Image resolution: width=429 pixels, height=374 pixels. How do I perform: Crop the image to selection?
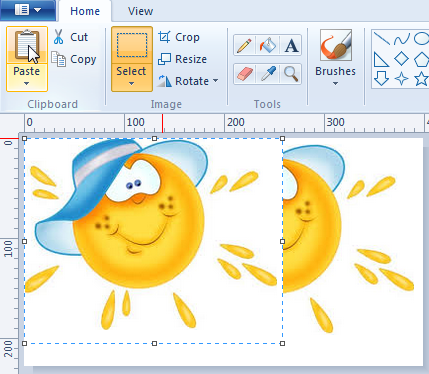click(179, 37)
